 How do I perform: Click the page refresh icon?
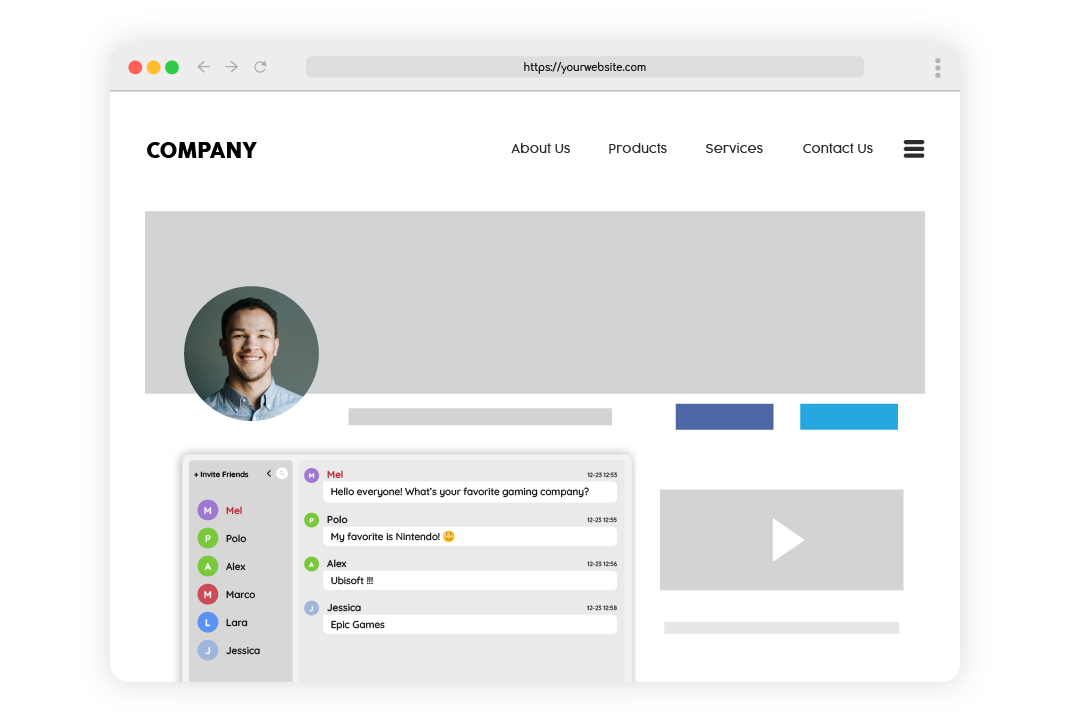tap(260, 67)
